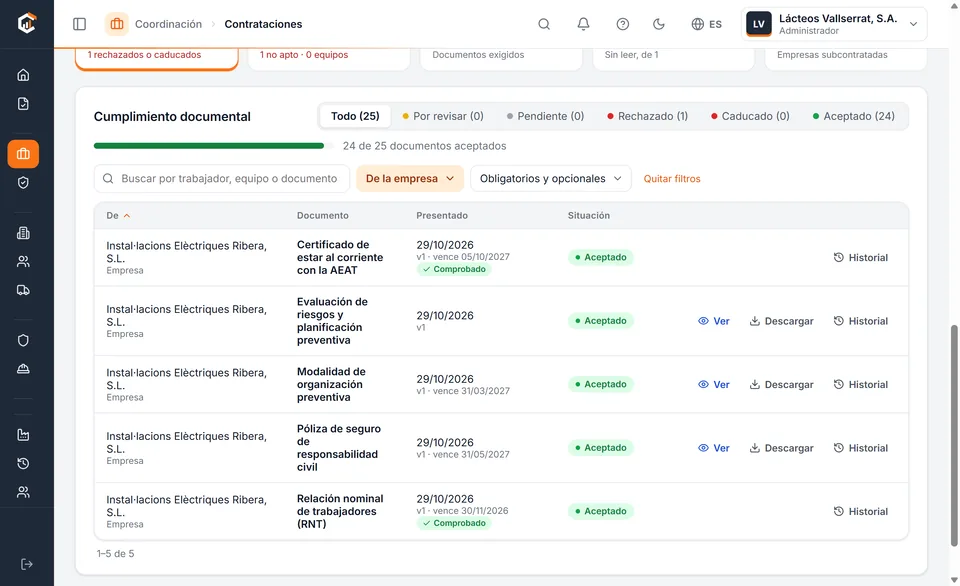The height and width of the screenshot is (586, 960).
Task: Open Historial for Modalidad de organización preventiva
Action: (860, 385)
